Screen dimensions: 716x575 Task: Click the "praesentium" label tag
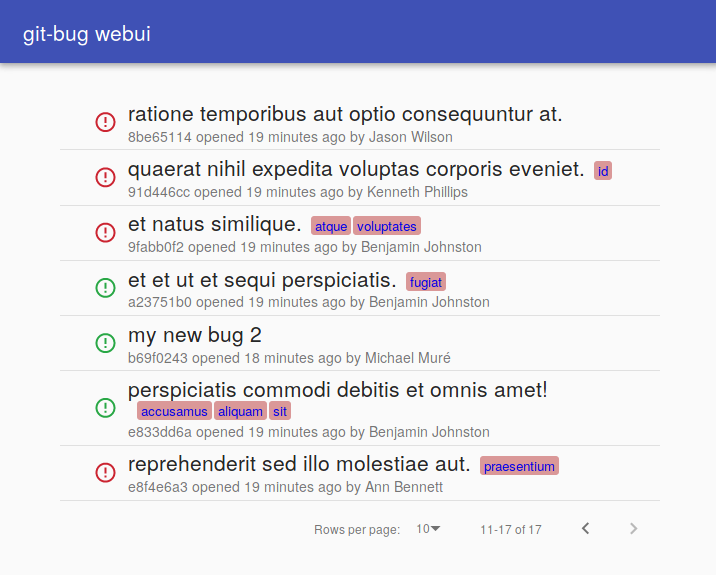(519, 466)
